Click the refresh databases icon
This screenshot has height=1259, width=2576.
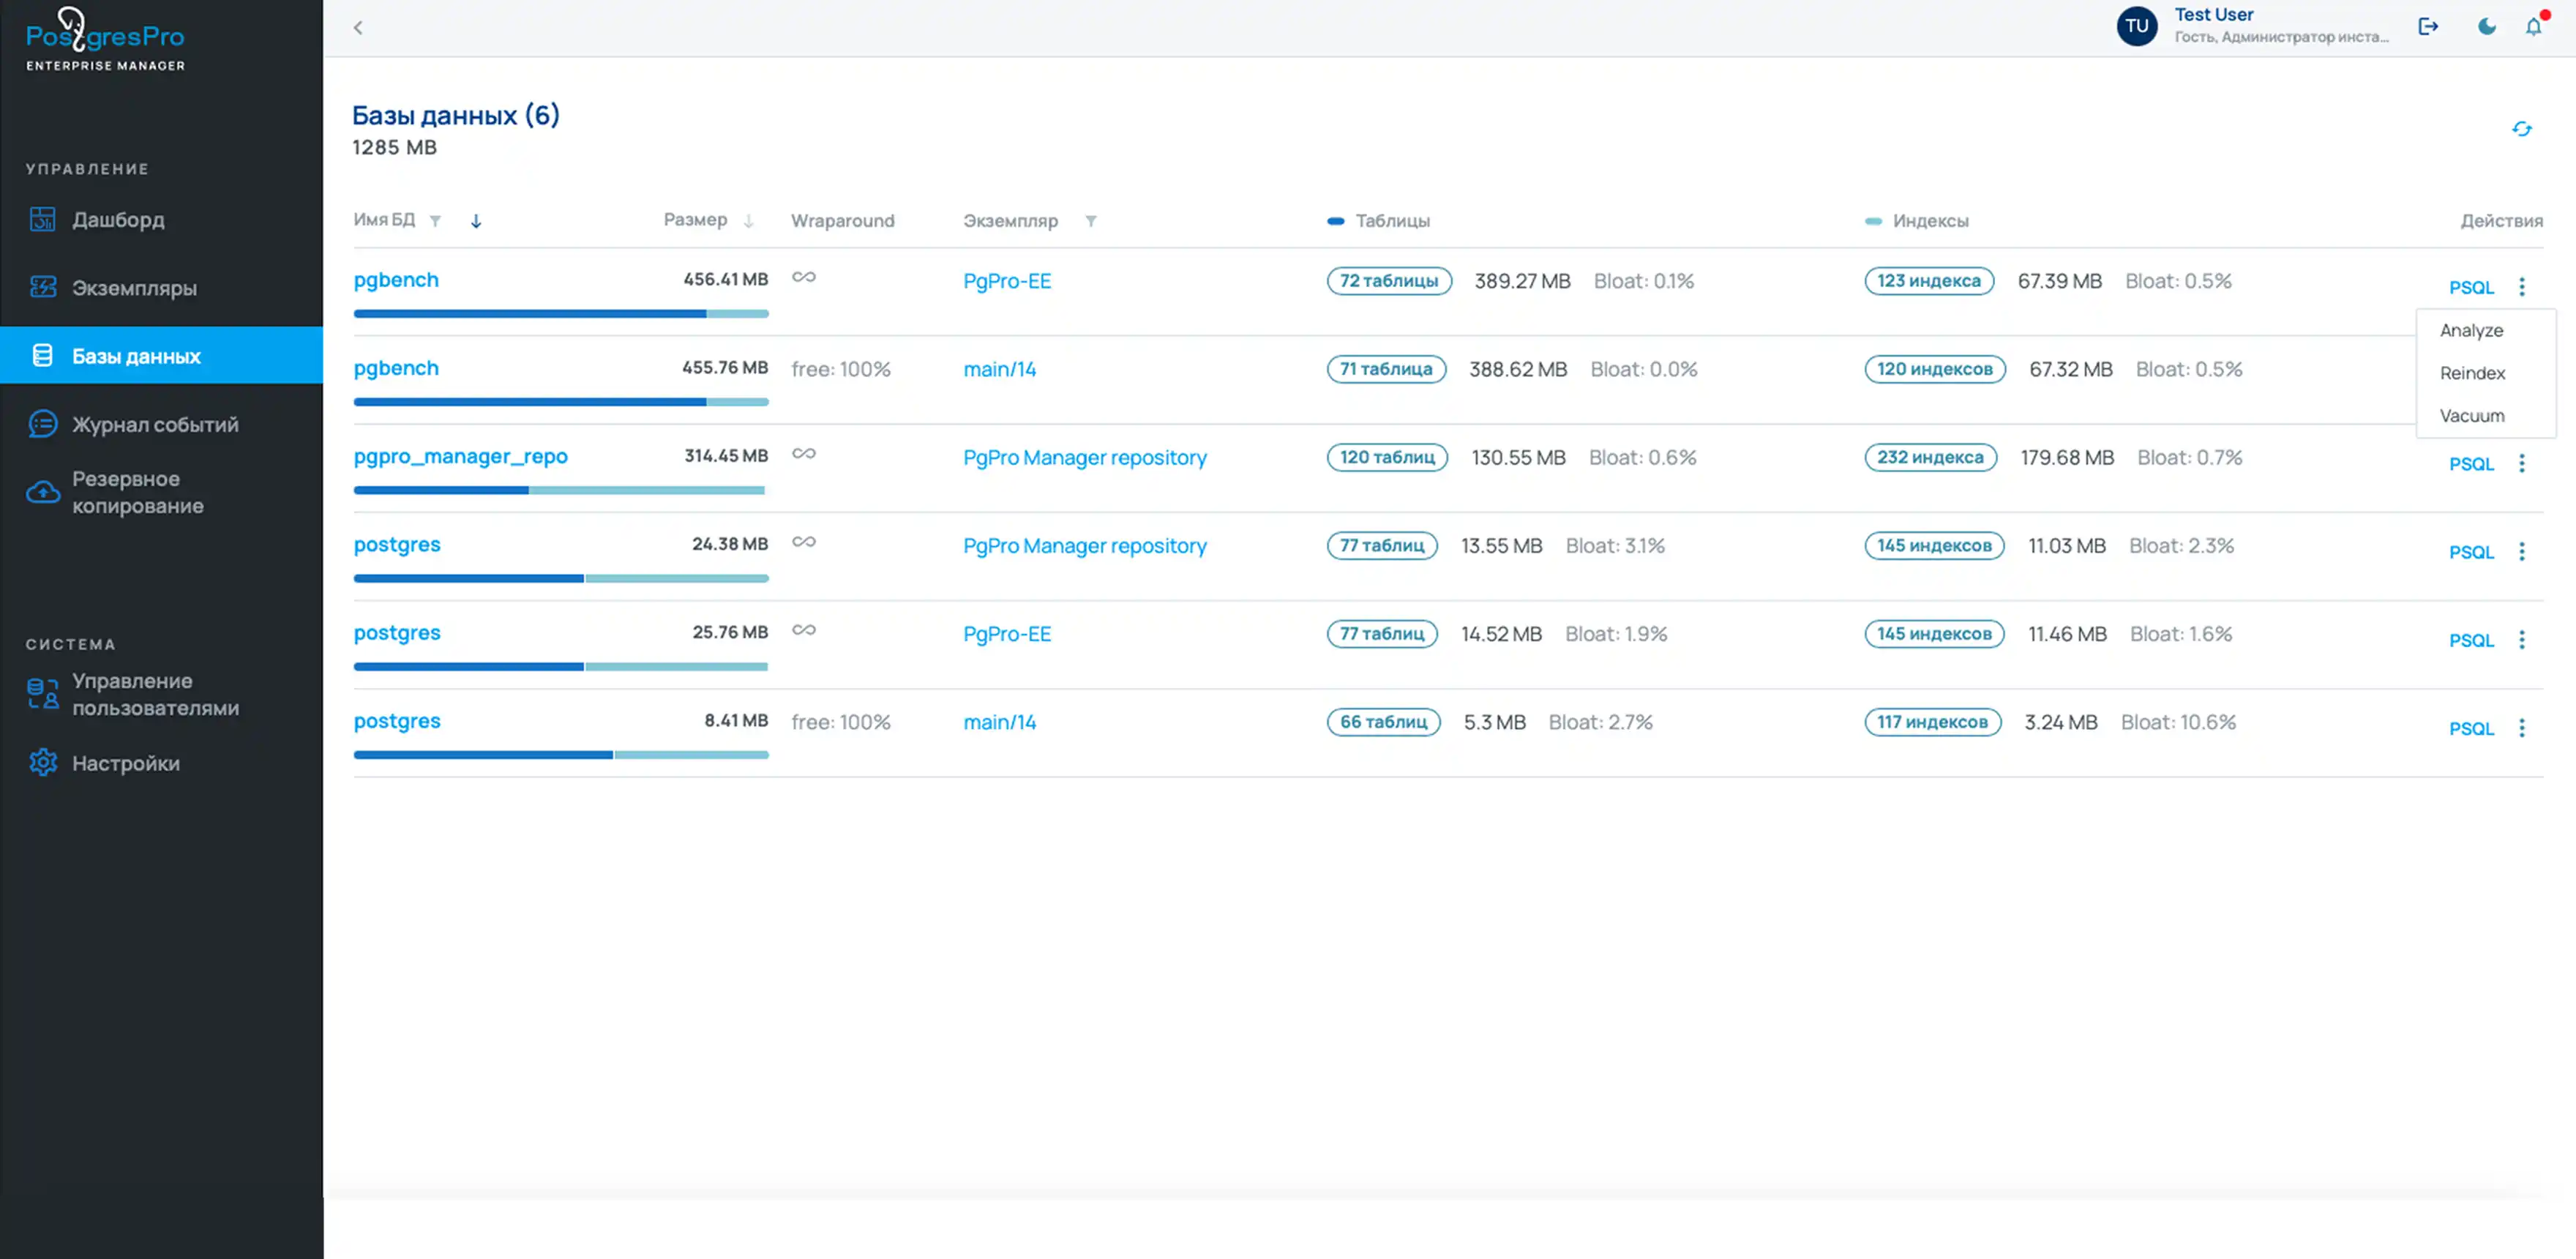click(2521, 129)
